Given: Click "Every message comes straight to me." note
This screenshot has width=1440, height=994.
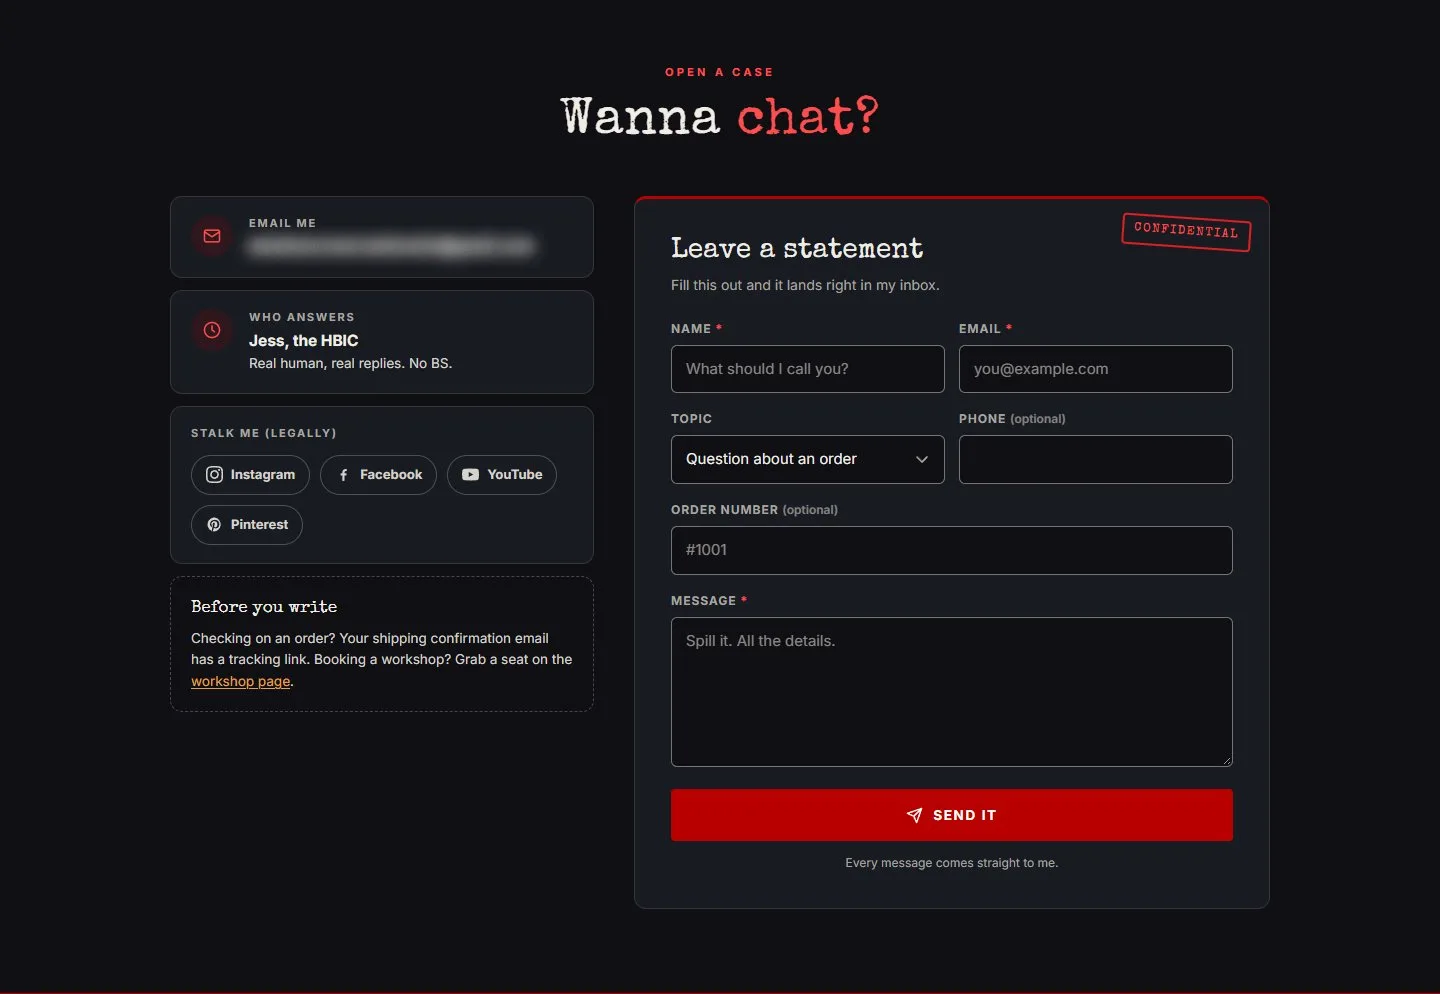Looking at the screenshot, I should [x=952, y=863].
